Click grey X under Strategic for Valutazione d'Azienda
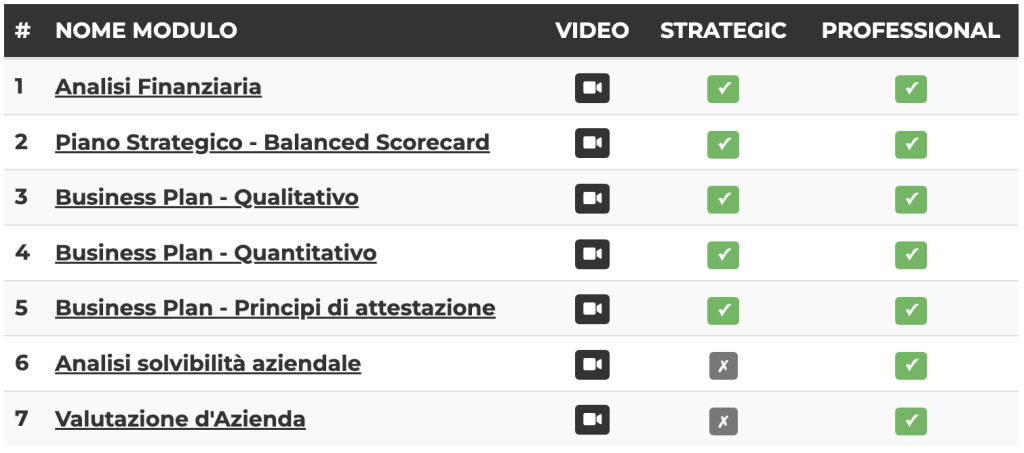Image resolution: width=1024 pixels, height=453 pixels. [x=723, y=421]
